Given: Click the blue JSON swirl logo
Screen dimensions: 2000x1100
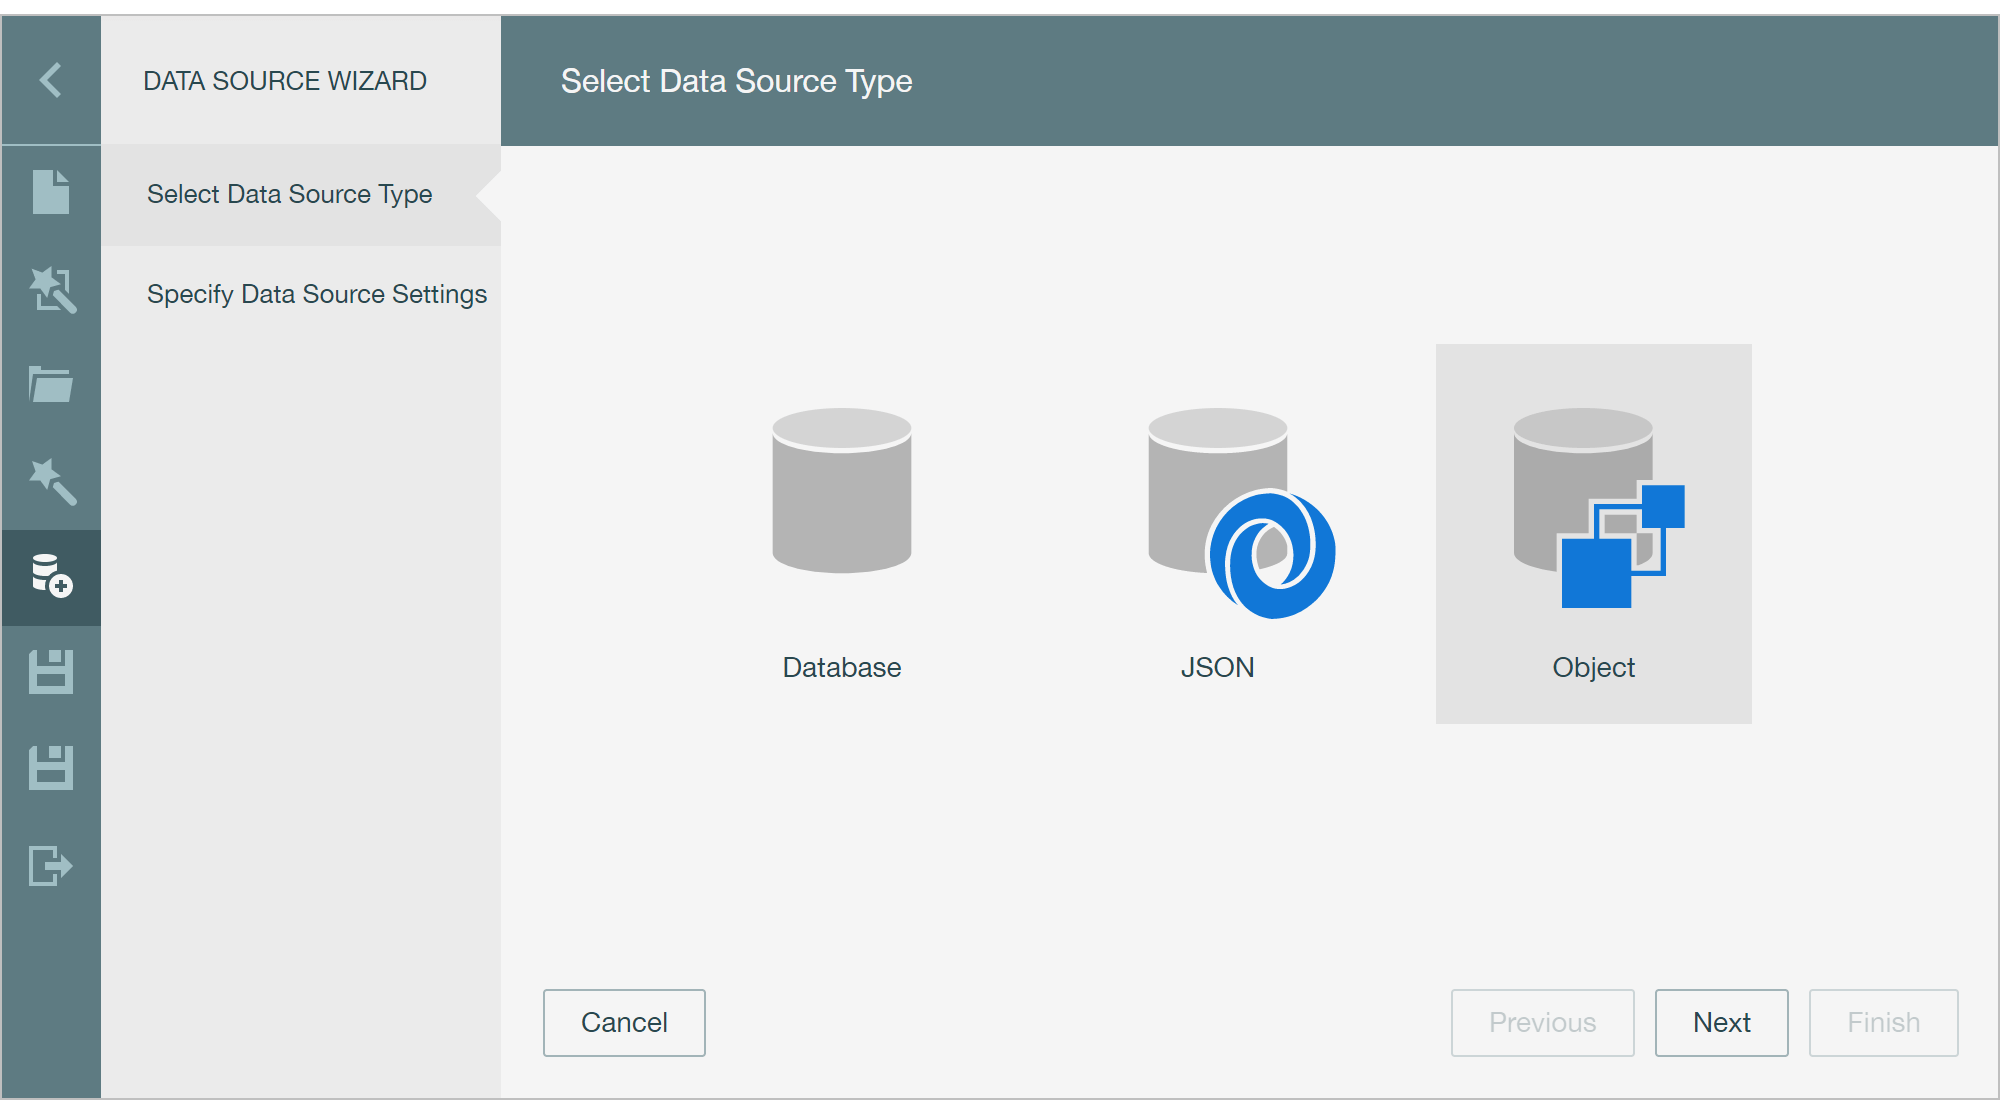Looking at the screenshot, I should click(1271, 555).
